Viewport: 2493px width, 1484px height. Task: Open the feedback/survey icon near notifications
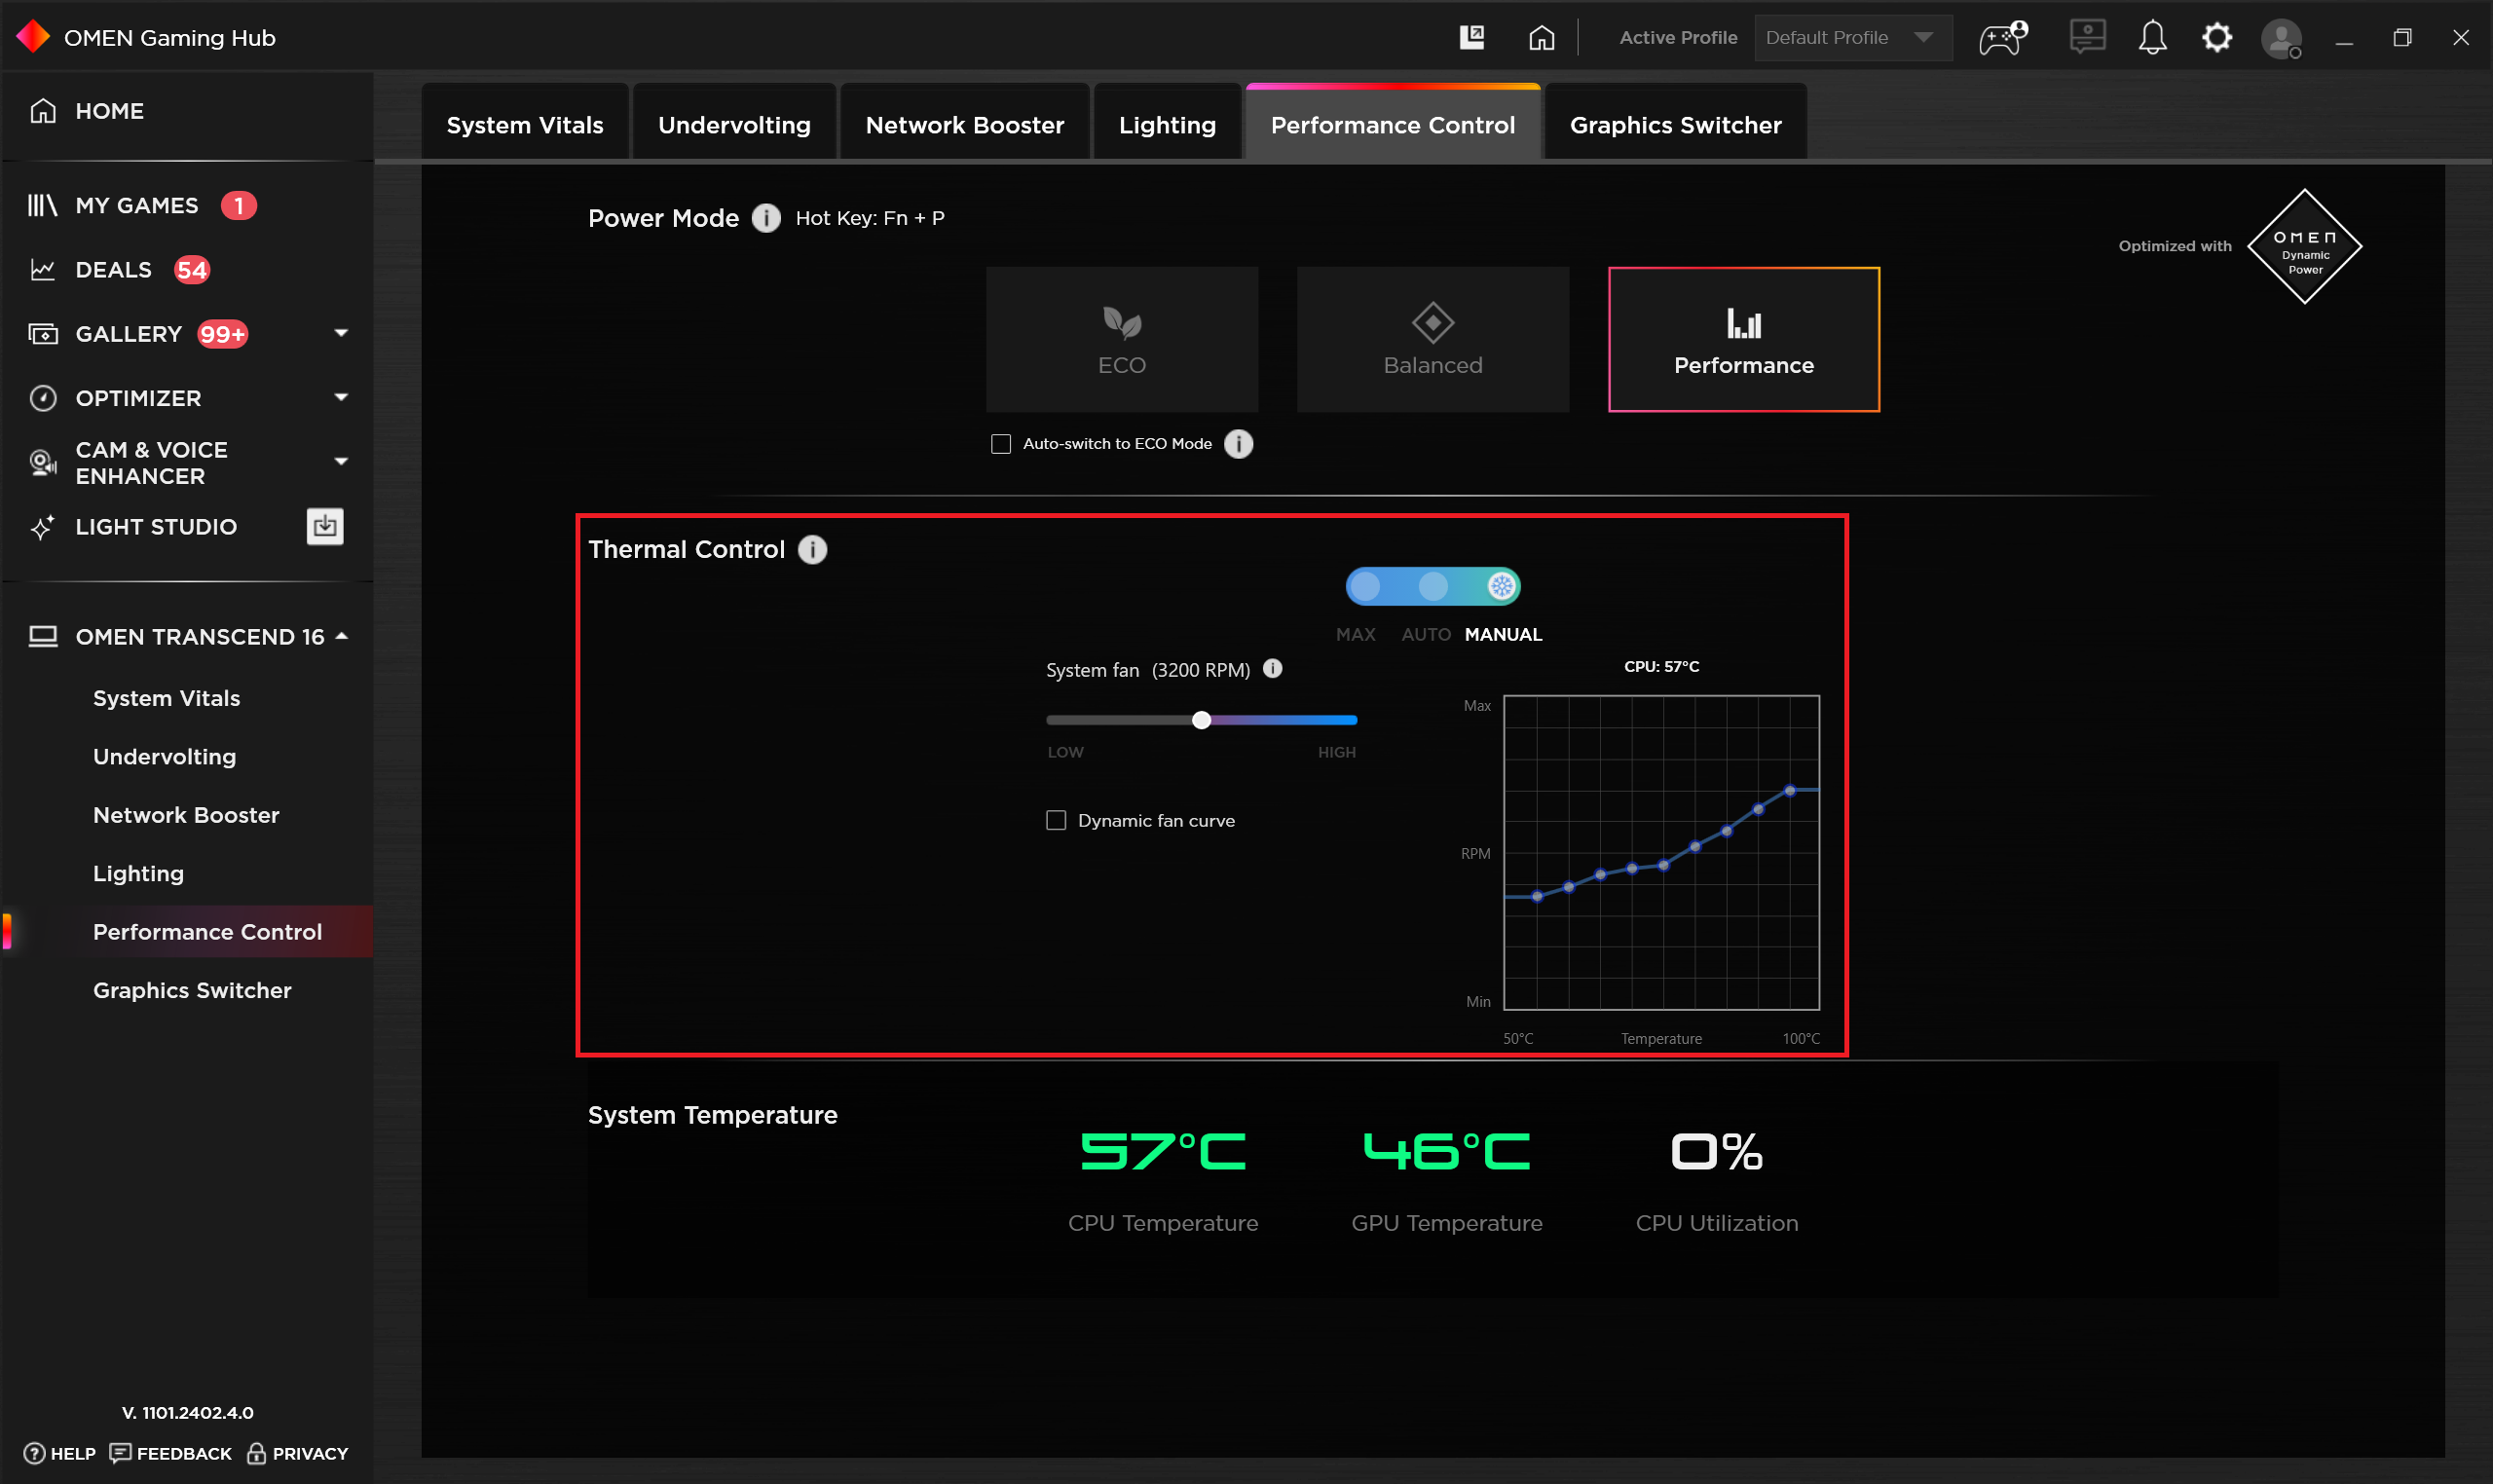tap(2086, 38)
